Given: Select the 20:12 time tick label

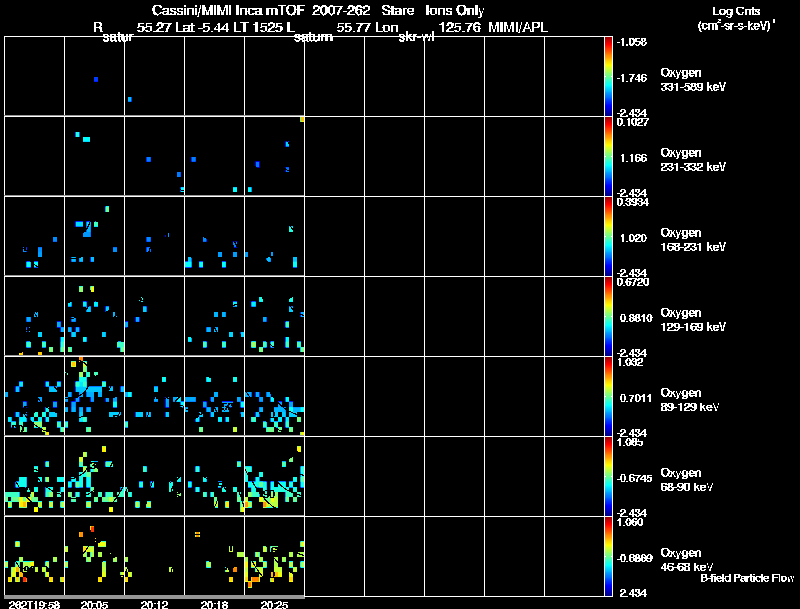Looking at the screenshot, I should (155, 604).
